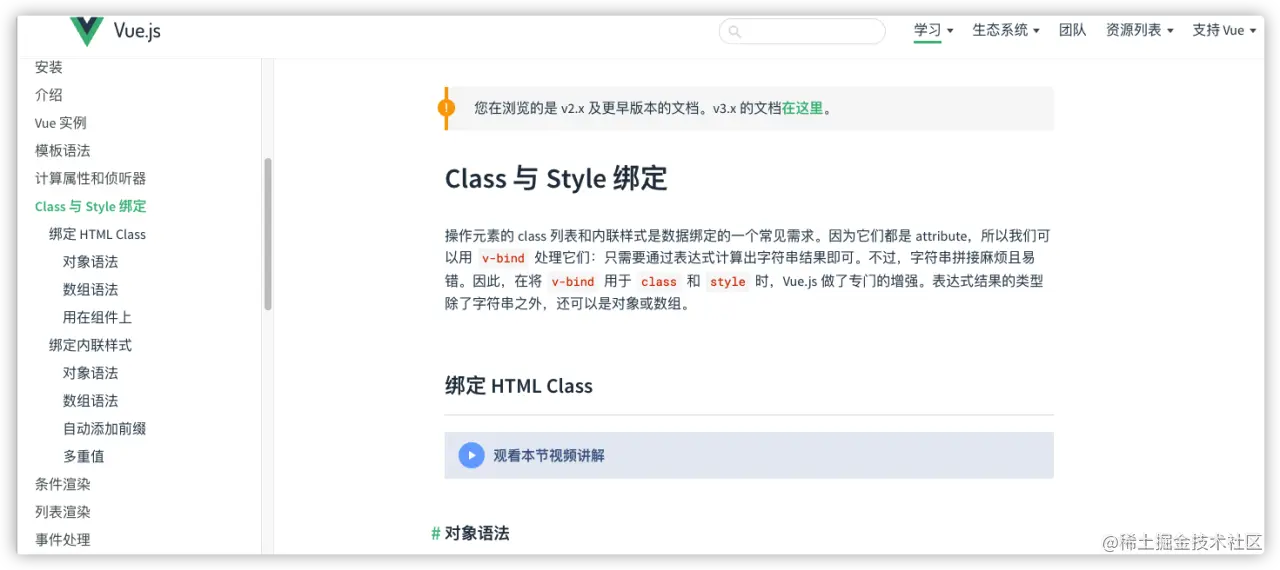This screenshot has width=1280, height=570.
Task: Open Vue 实例 in sidebar
Action: click(61, 123)
